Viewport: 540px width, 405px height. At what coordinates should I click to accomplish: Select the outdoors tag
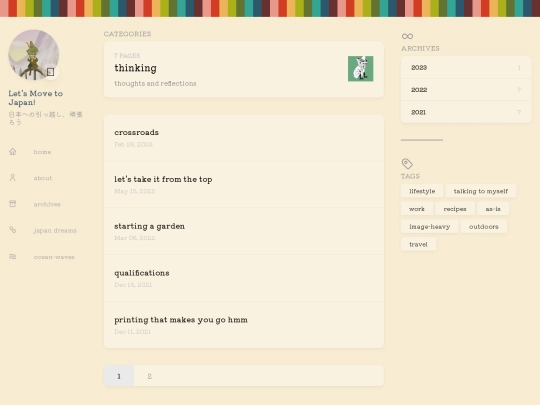484,227
